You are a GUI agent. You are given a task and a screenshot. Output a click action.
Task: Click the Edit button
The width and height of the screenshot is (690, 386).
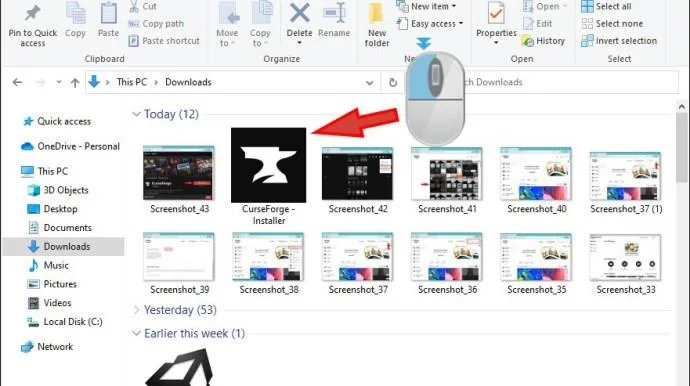click(537, 23)
